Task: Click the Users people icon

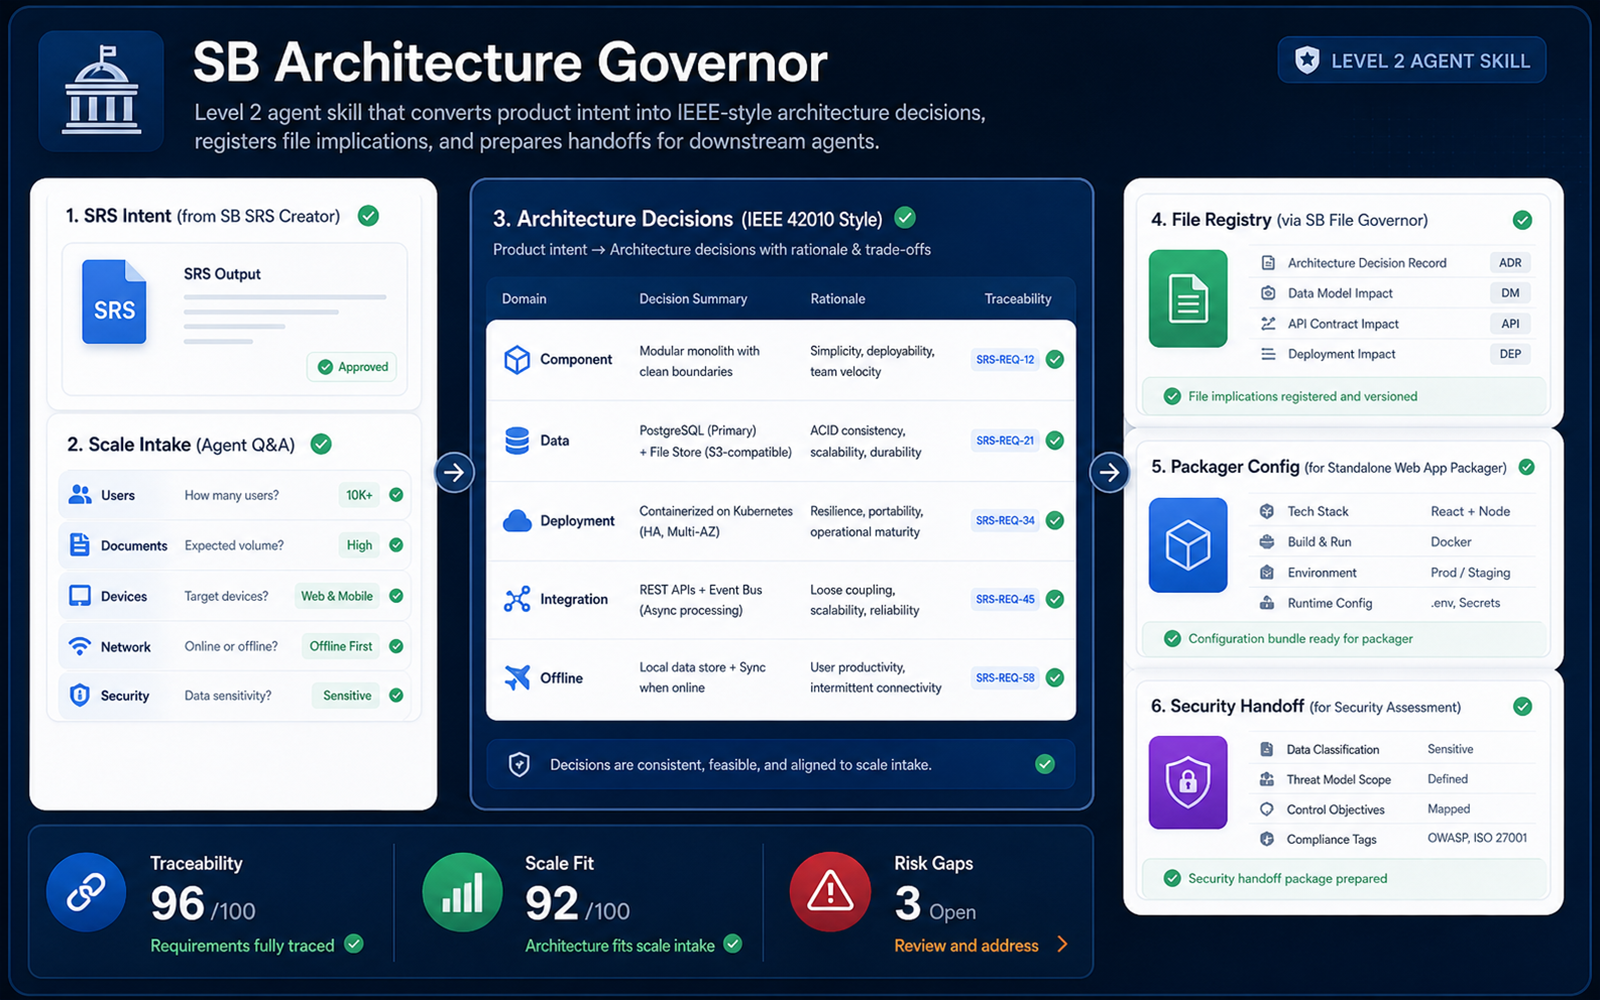Action: pyautogui.click(x=80, y=495)
